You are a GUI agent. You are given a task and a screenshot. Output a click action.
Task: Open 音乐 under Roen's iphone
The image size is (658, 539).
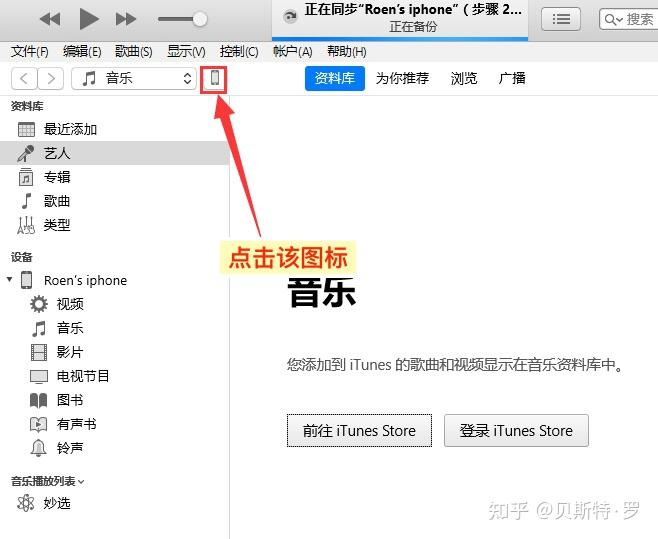(70, 328)
